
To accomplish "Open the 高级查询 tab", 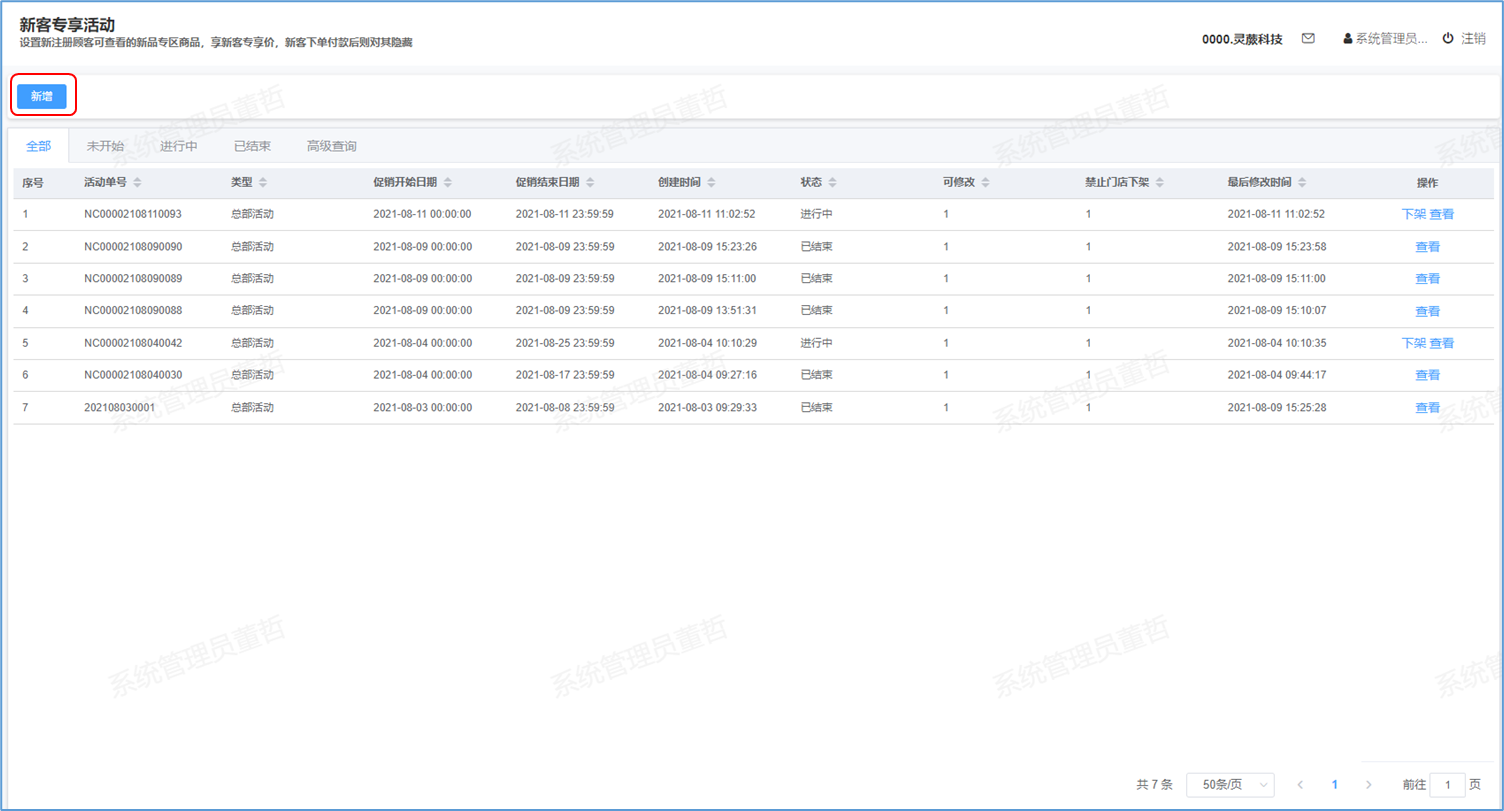I will tap(331, 146).
